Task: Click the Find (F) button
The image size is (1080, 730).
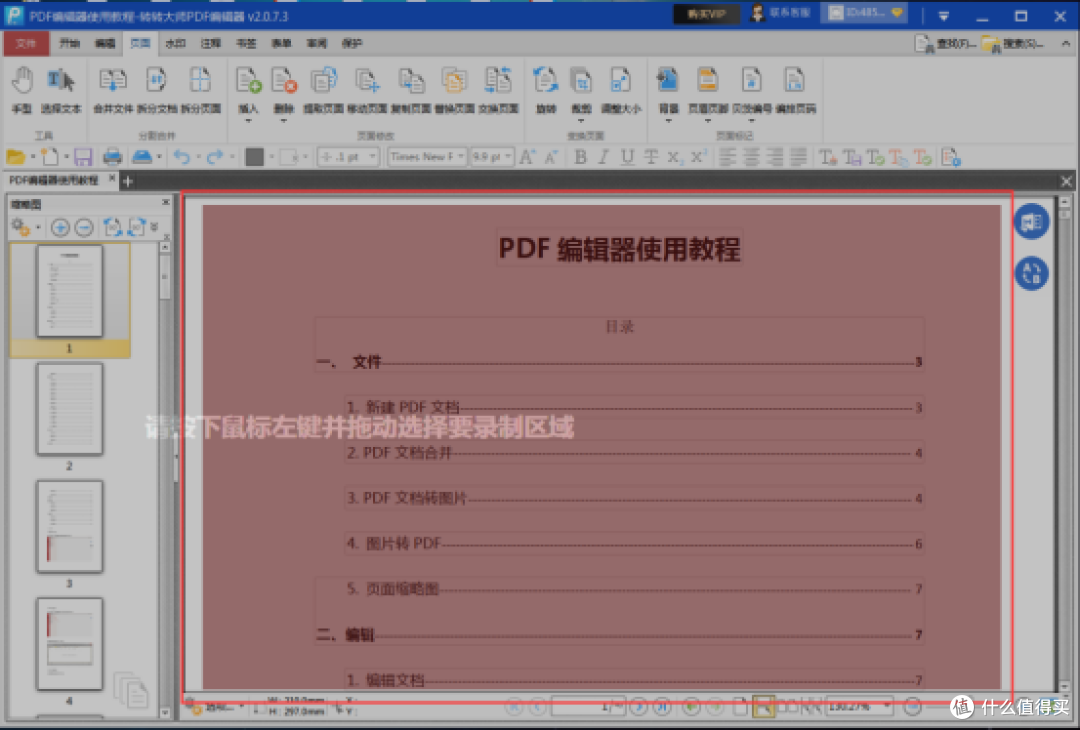Action: click(x=944, y=44)
